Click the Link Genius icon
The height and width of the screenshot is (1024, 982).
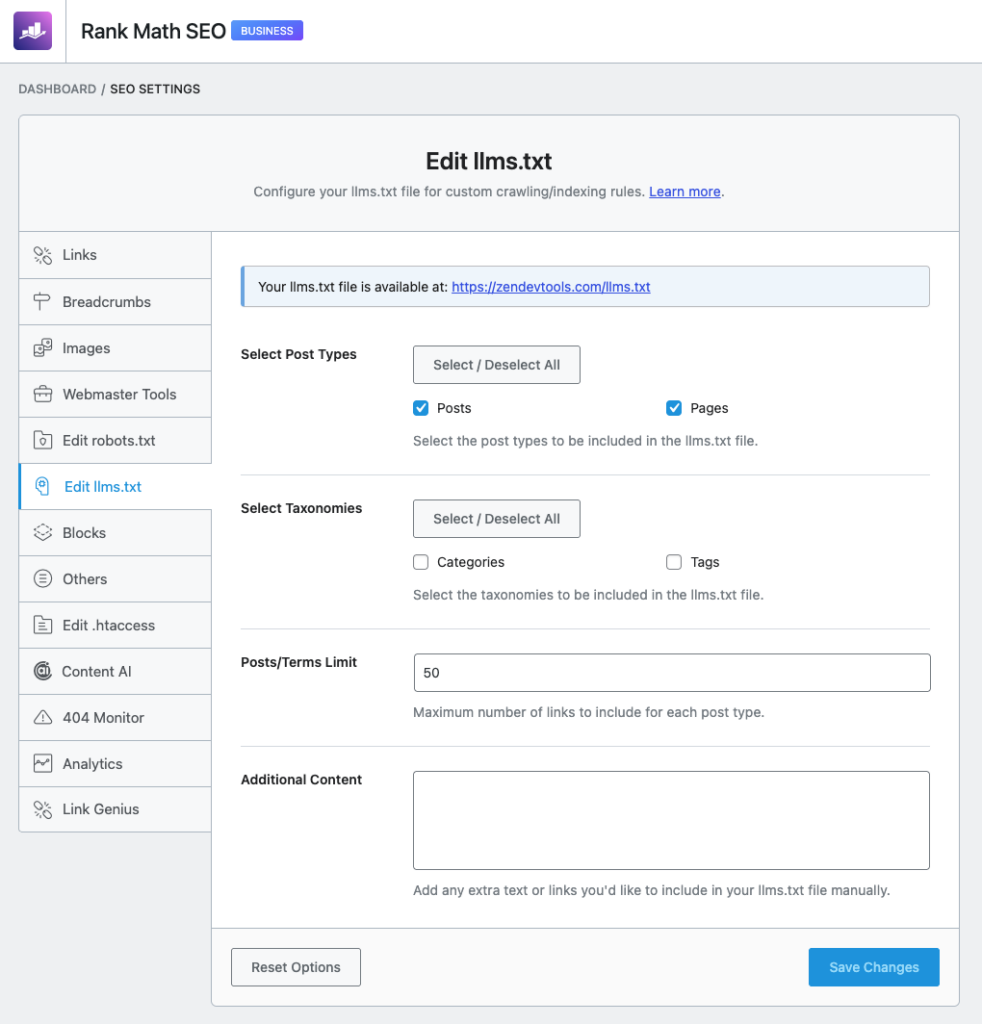(42, 810)
